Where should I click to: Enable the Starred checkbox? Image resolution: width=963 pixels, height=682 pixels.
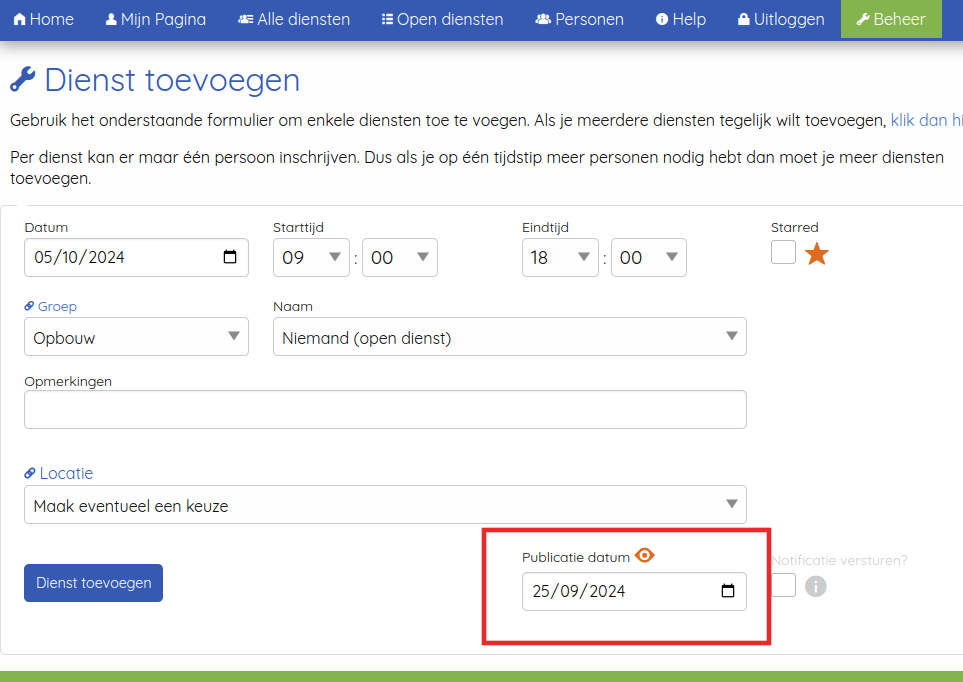tap(784, 252)
